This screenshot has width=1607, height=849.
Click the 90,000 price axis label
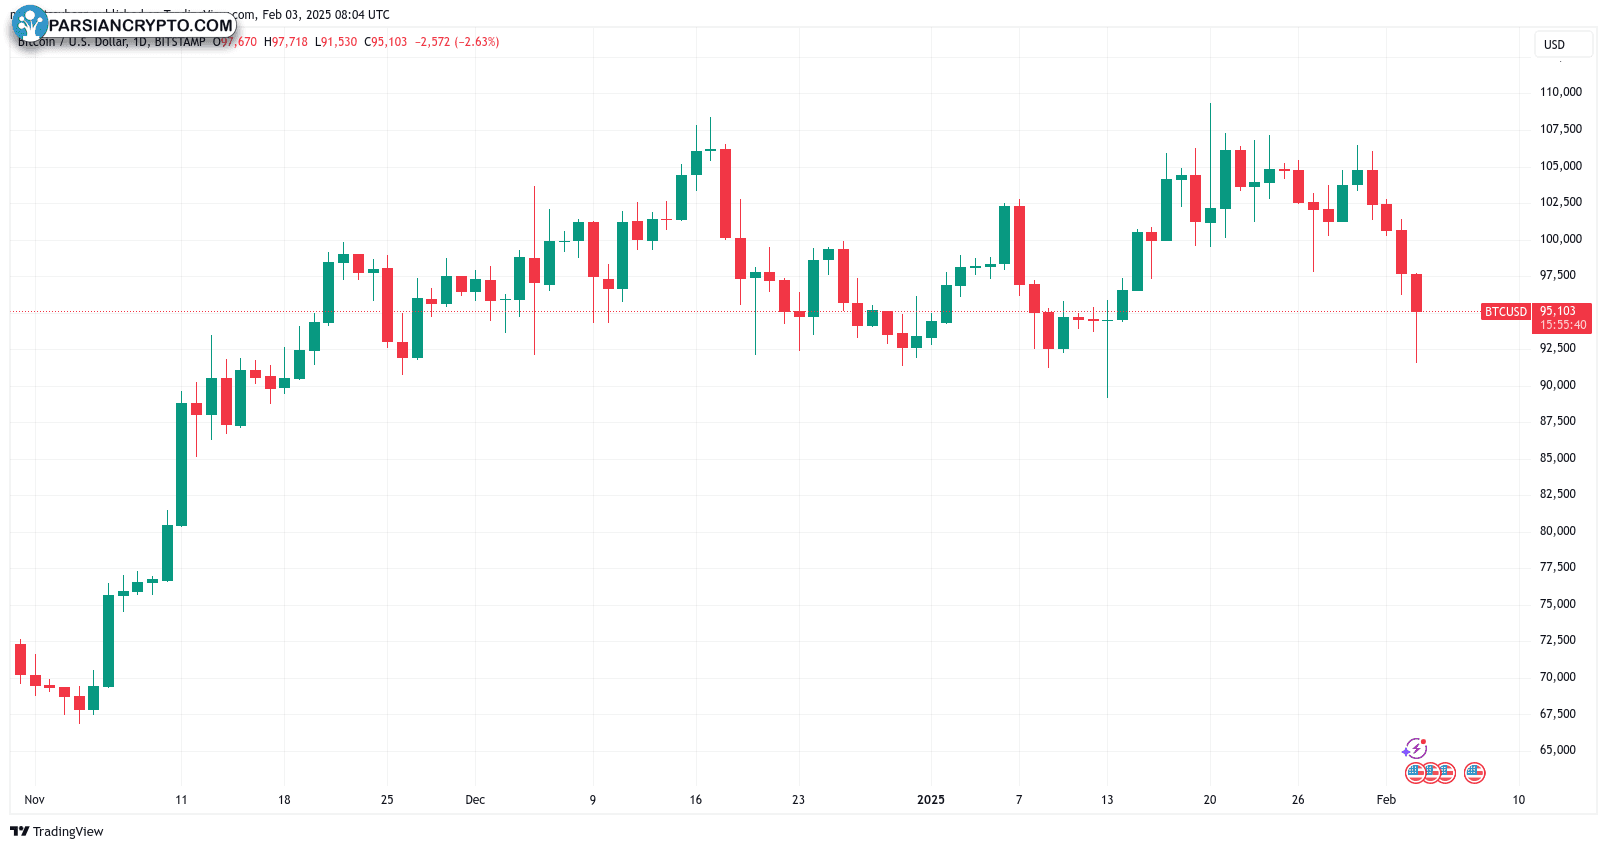(x=1558, y=385)
